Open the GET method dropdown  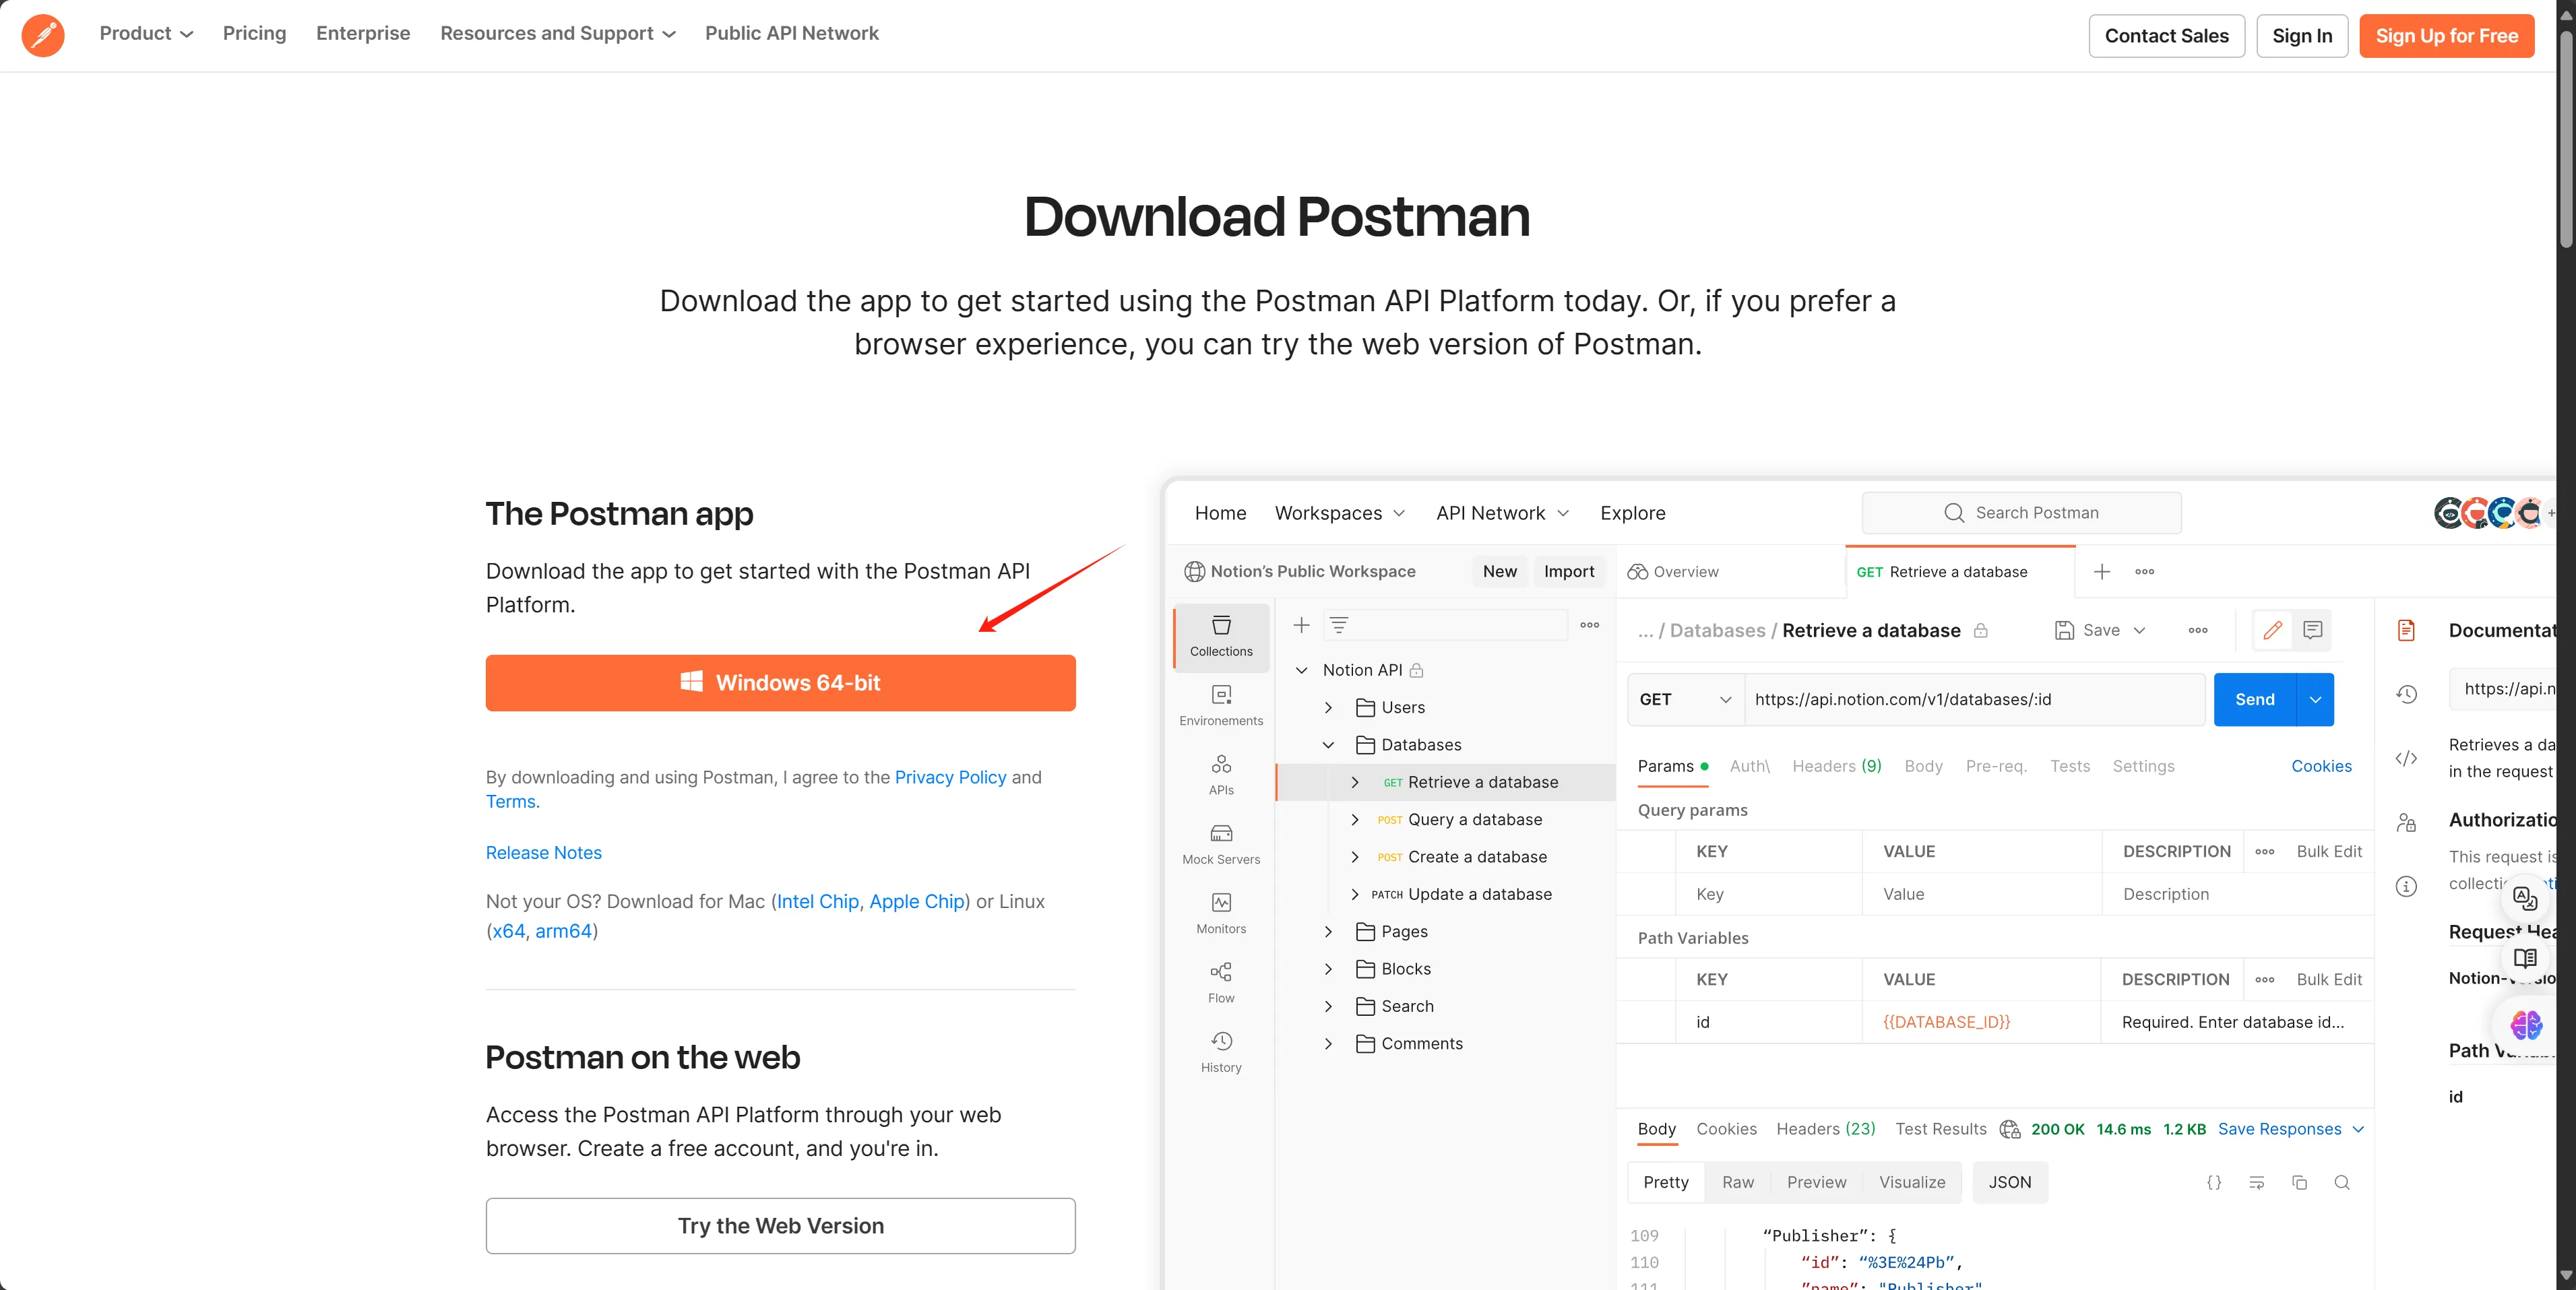pyautogui.click(x=1686, y=700)
